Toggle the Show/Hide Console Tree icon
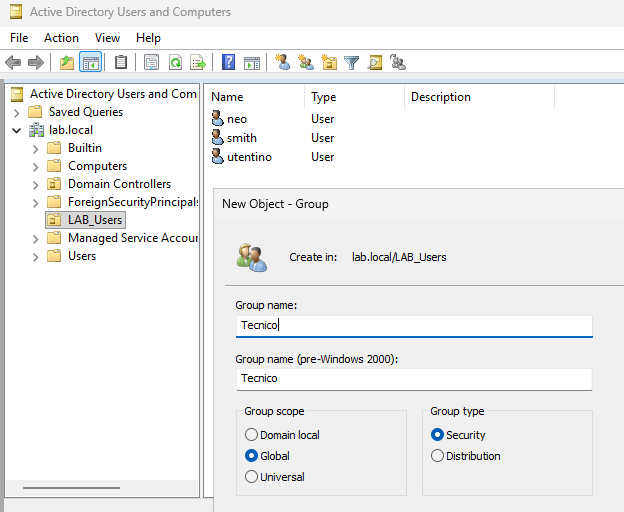Image resolution: width=624 pixels, height=512 pixels. pyautogui.click(x=90, y=62)
